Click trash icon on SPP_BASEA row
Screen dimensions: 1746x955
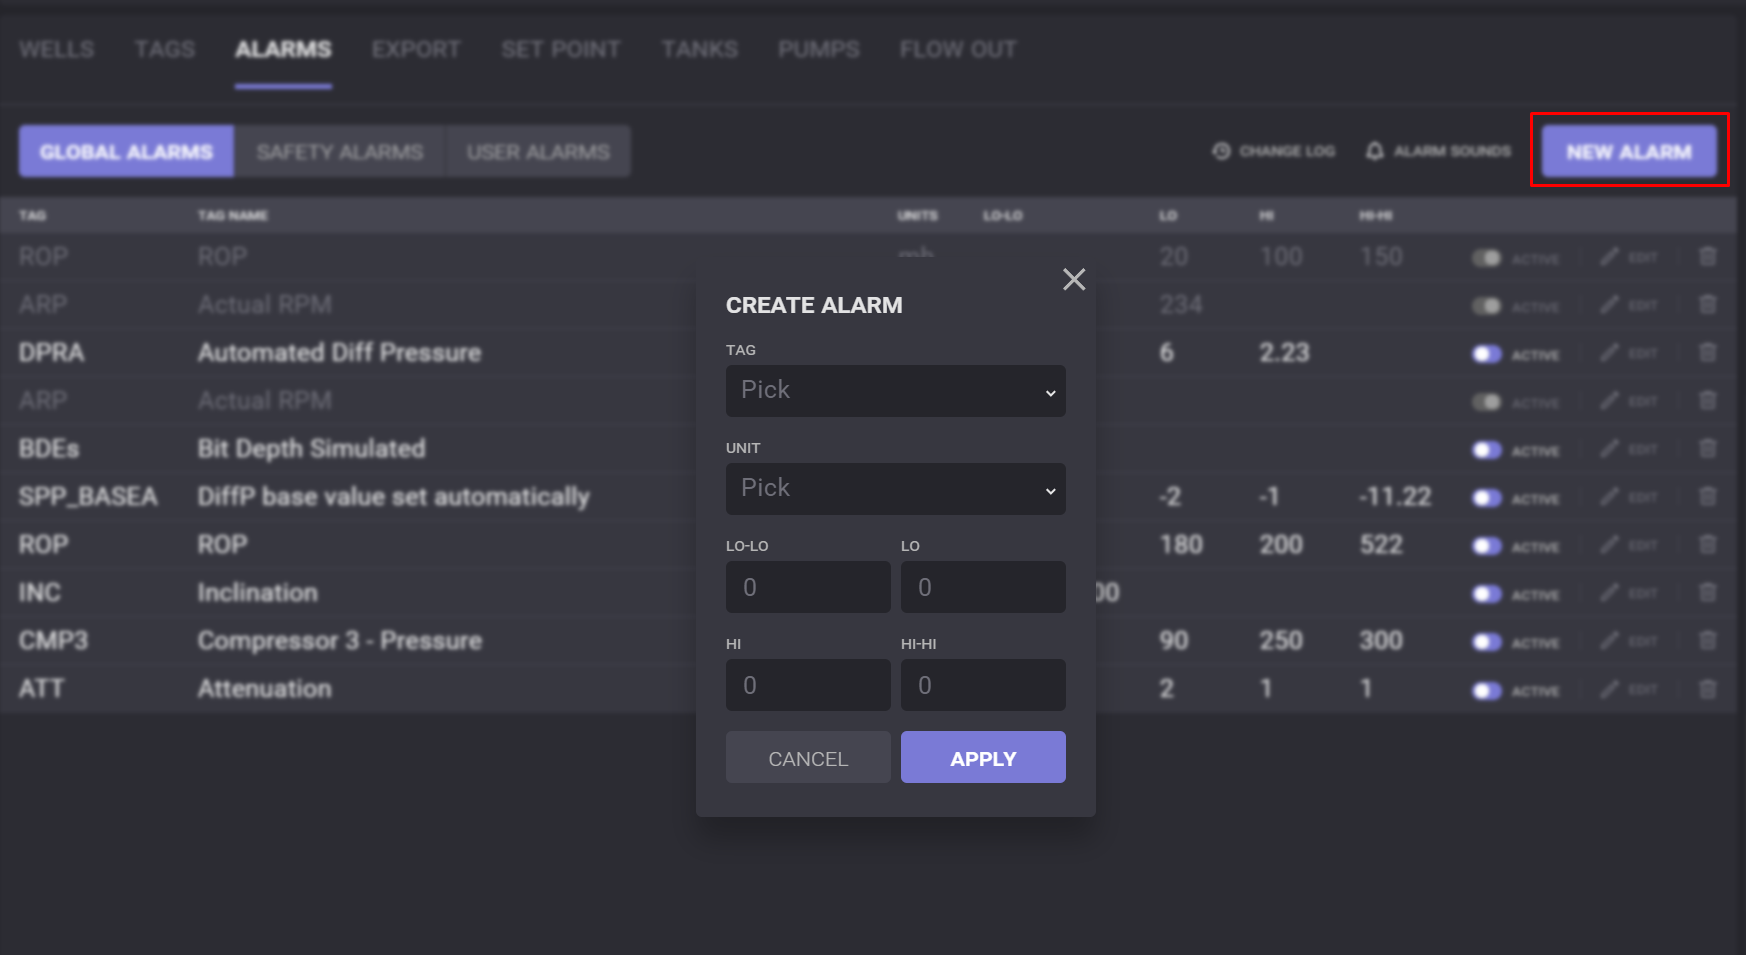[1708, 497]
